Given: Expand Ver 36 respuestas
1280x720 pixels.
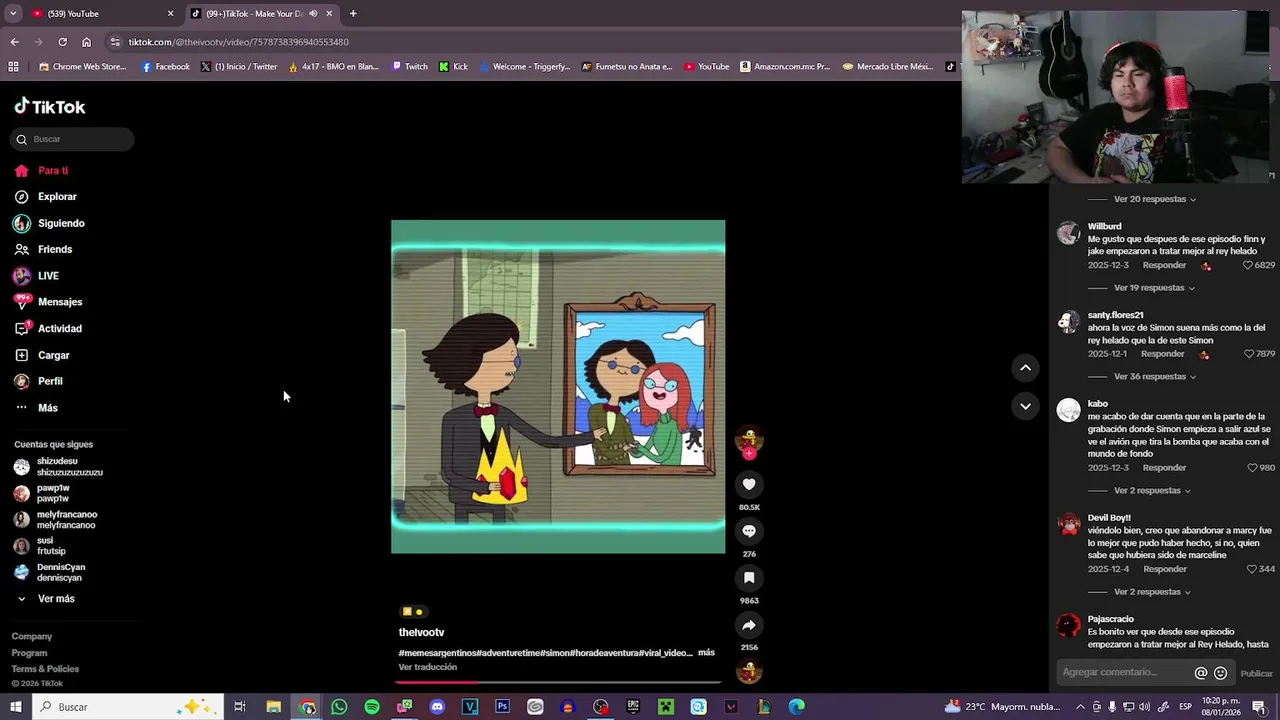Looking at the screenshot, I should click(x=1155, y=377).
